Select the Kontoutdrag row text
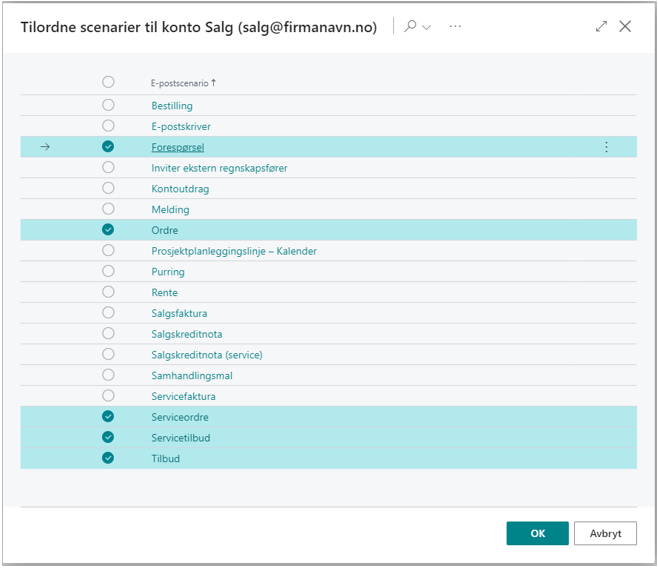The image size is (658, 568). click(x=180, y=188)
